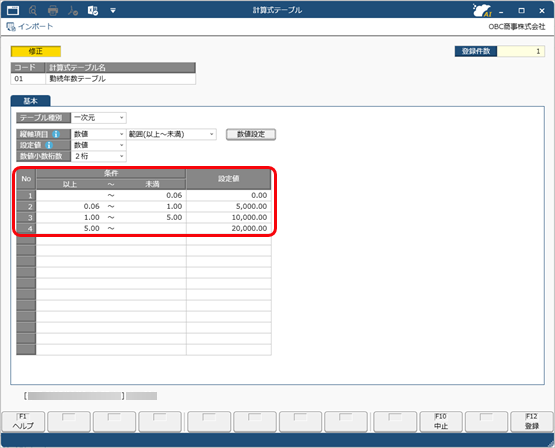Click the 数値設定 button
The width and height of the screenshot is (555, 448).
click(x=251, y=134)
